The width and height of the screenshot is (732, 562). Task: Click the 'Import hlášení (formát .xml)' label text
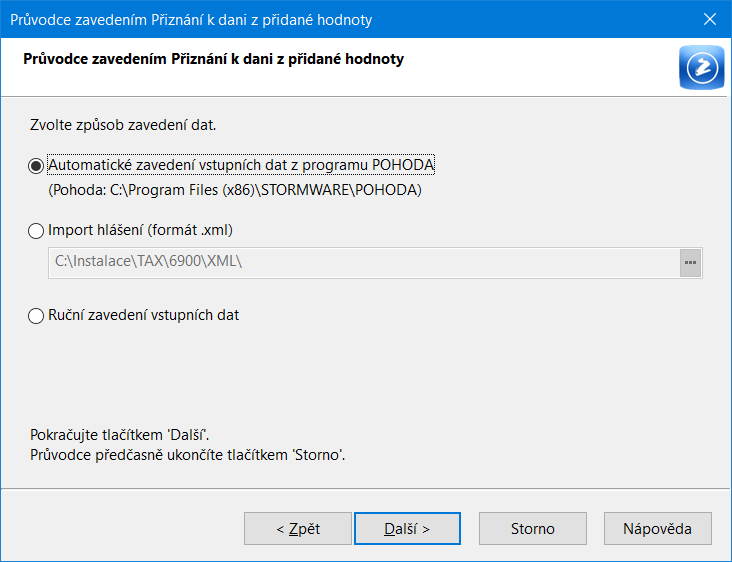(x=140, y=230)
